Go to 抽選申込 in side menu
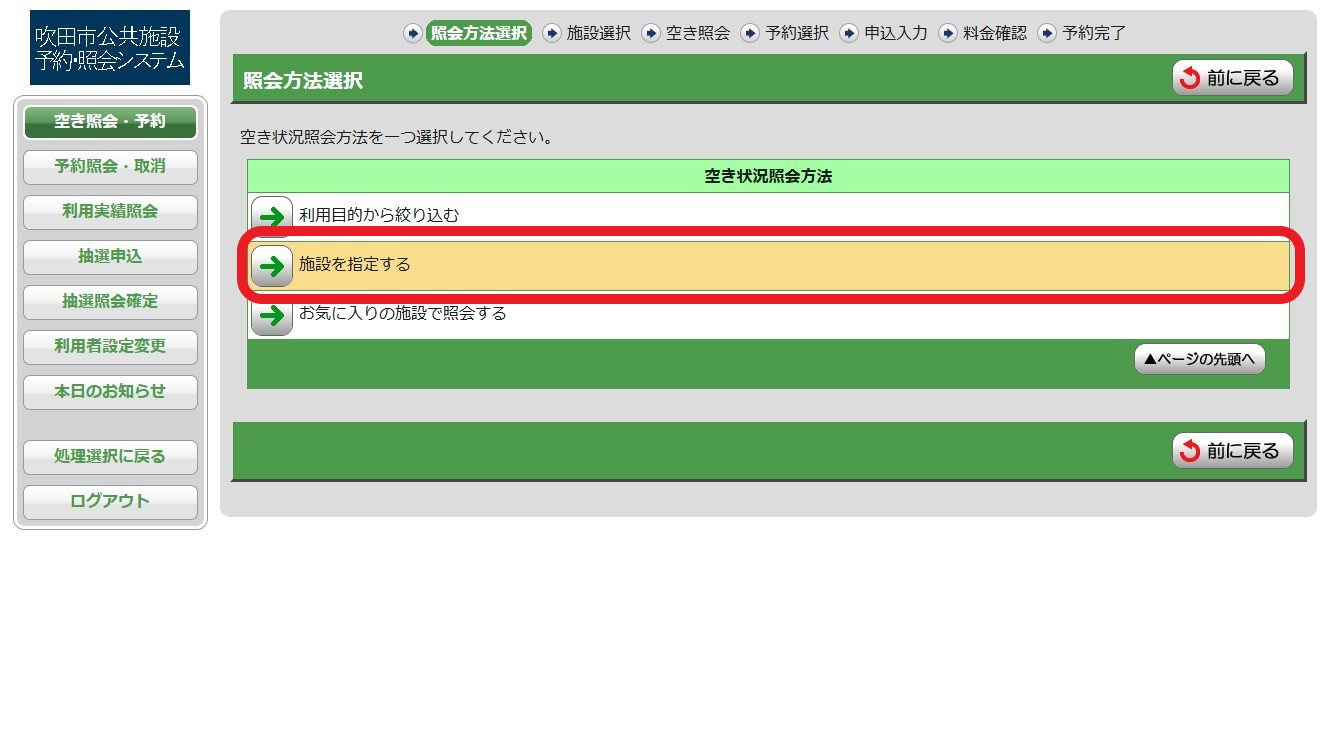The image size is (1327, 746). 110,257
